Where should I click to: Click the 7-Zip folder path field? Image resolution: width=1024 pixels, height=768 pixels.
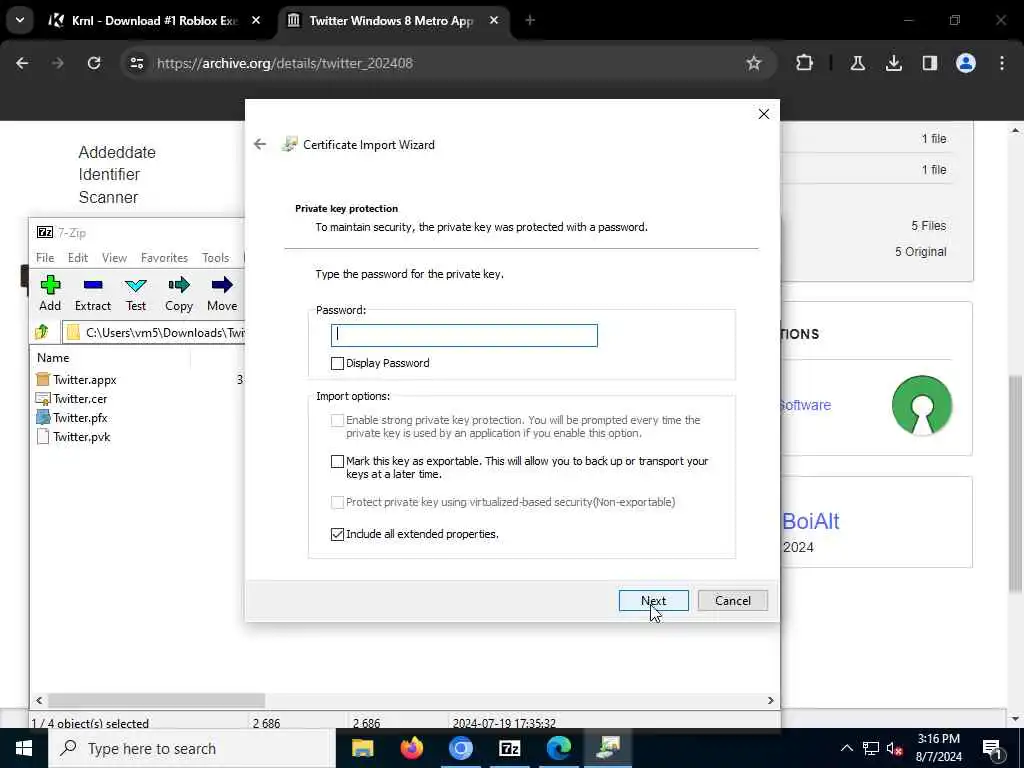[x=154, y=332]
